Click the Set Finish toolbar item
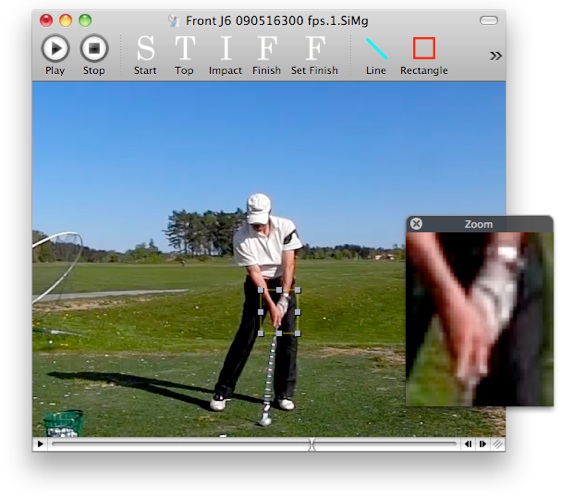The image size is (574, 500). 314,55
